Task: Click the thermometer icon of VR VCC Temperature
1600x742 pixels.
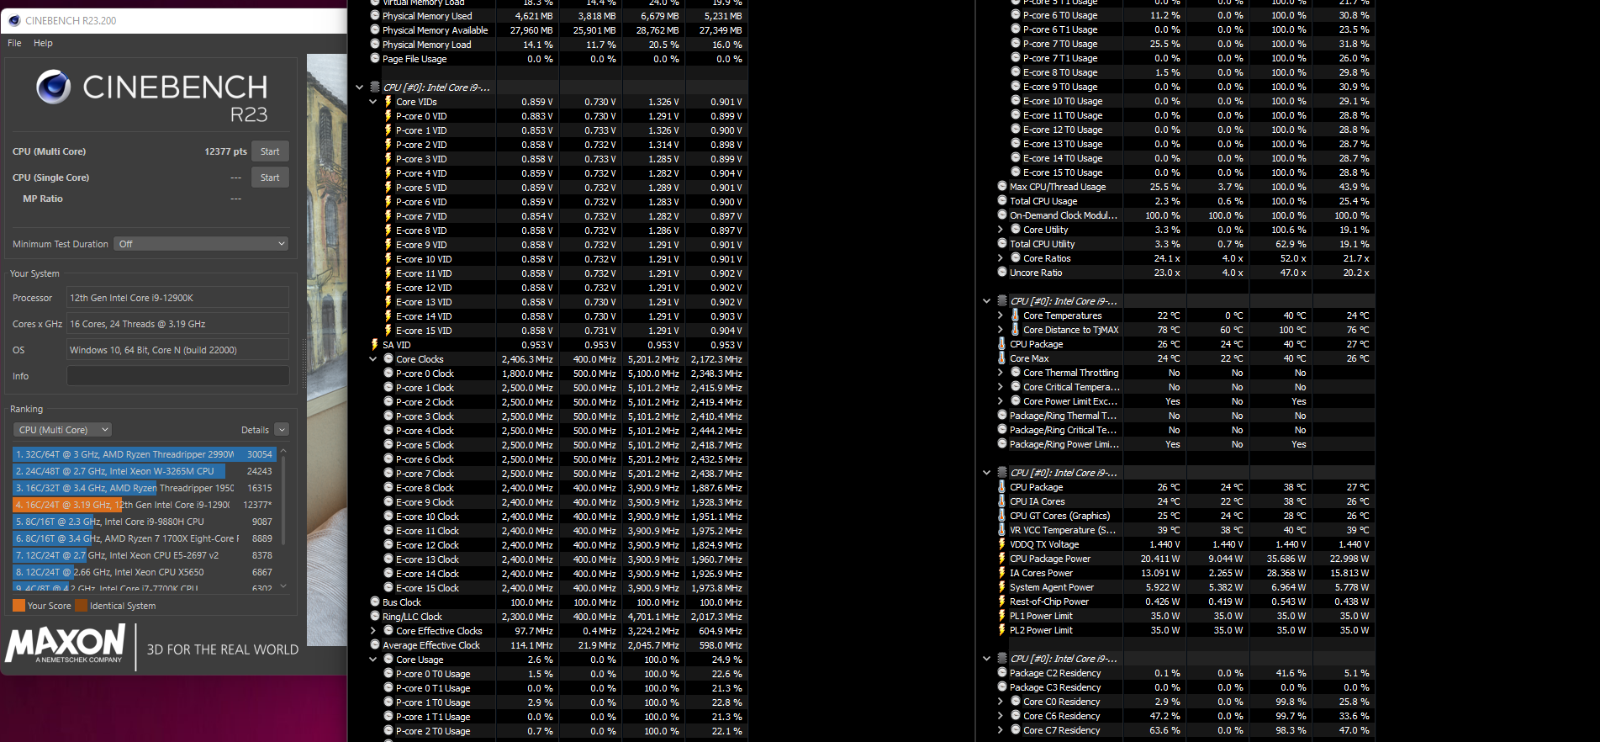Action: [x=1002, y=530]
